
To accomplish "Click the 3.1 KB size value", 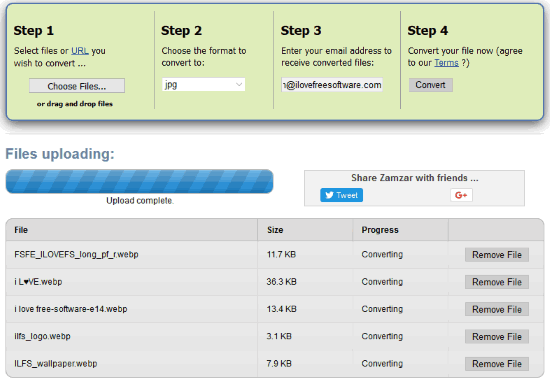I will coord(279,336).
